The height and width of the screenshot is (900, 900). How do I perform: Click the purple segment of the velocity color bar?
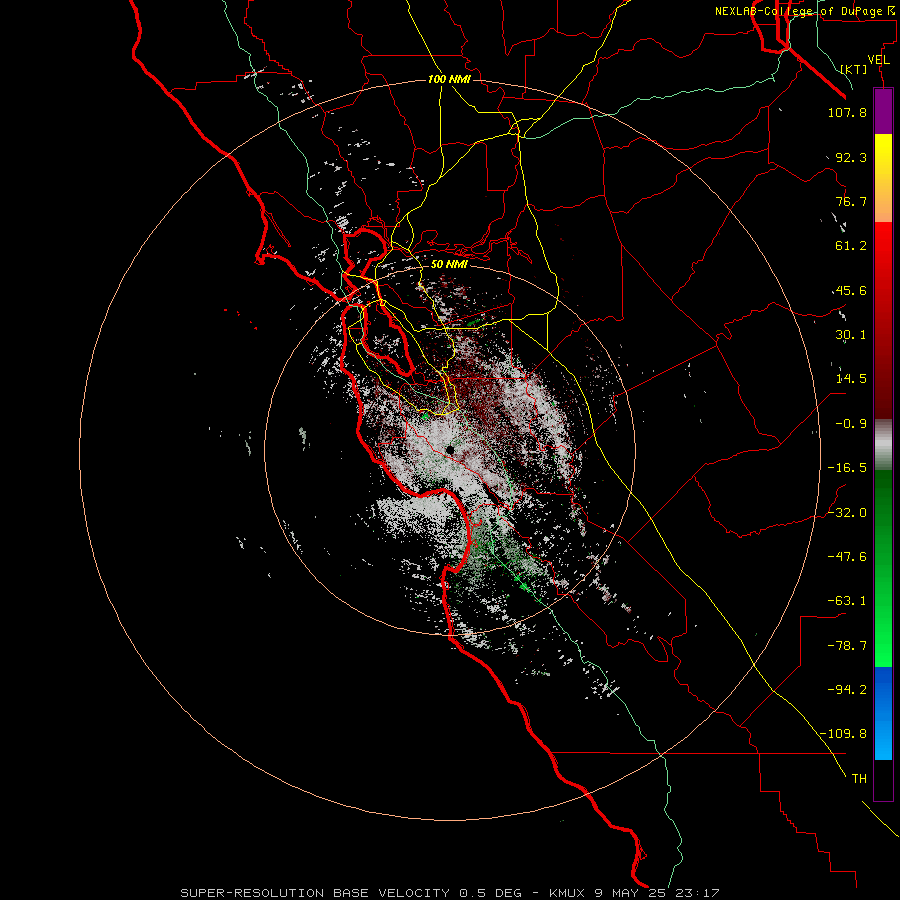click(x=883, y=111)
